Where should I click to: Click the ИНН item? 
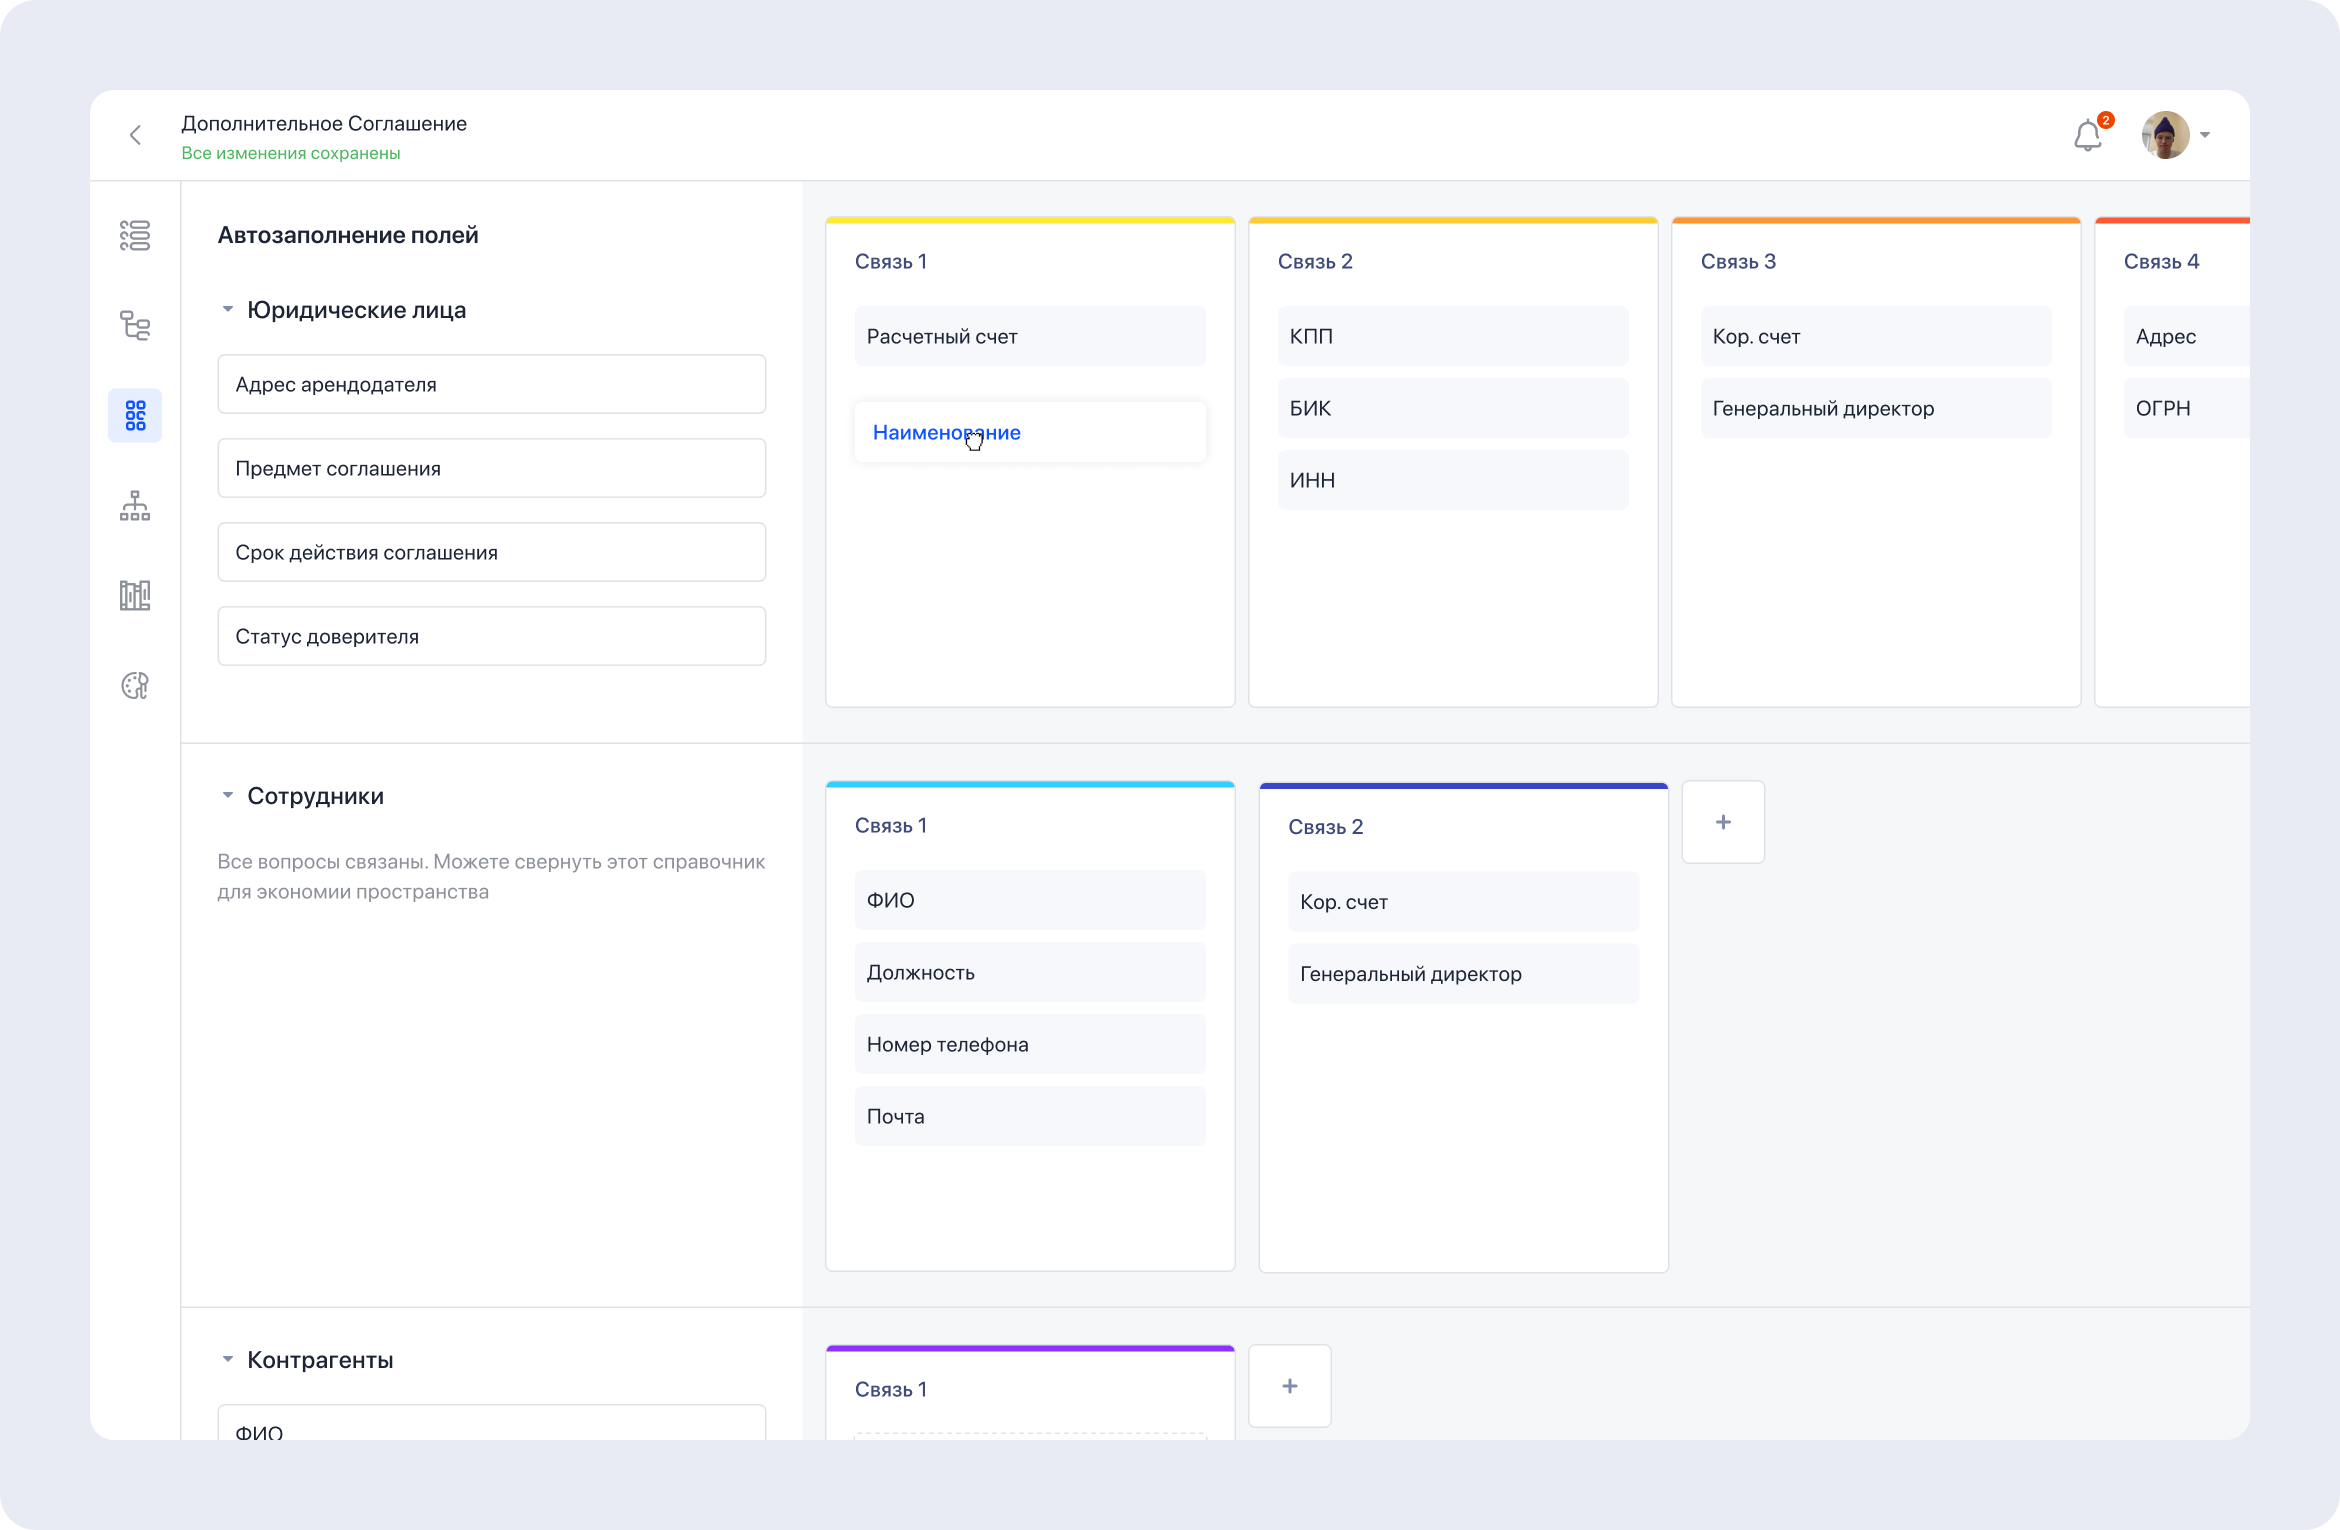[x=1453, y=480]
